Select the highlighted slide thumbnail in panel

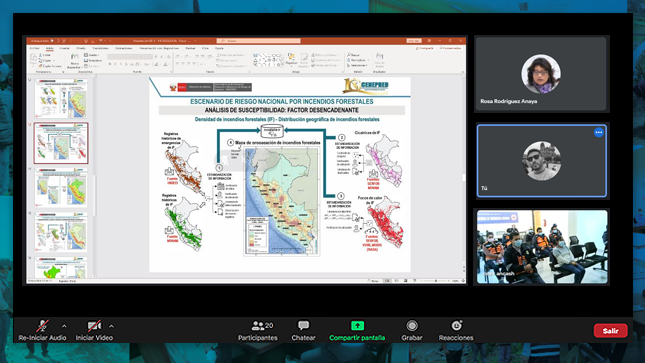(61, 143)
